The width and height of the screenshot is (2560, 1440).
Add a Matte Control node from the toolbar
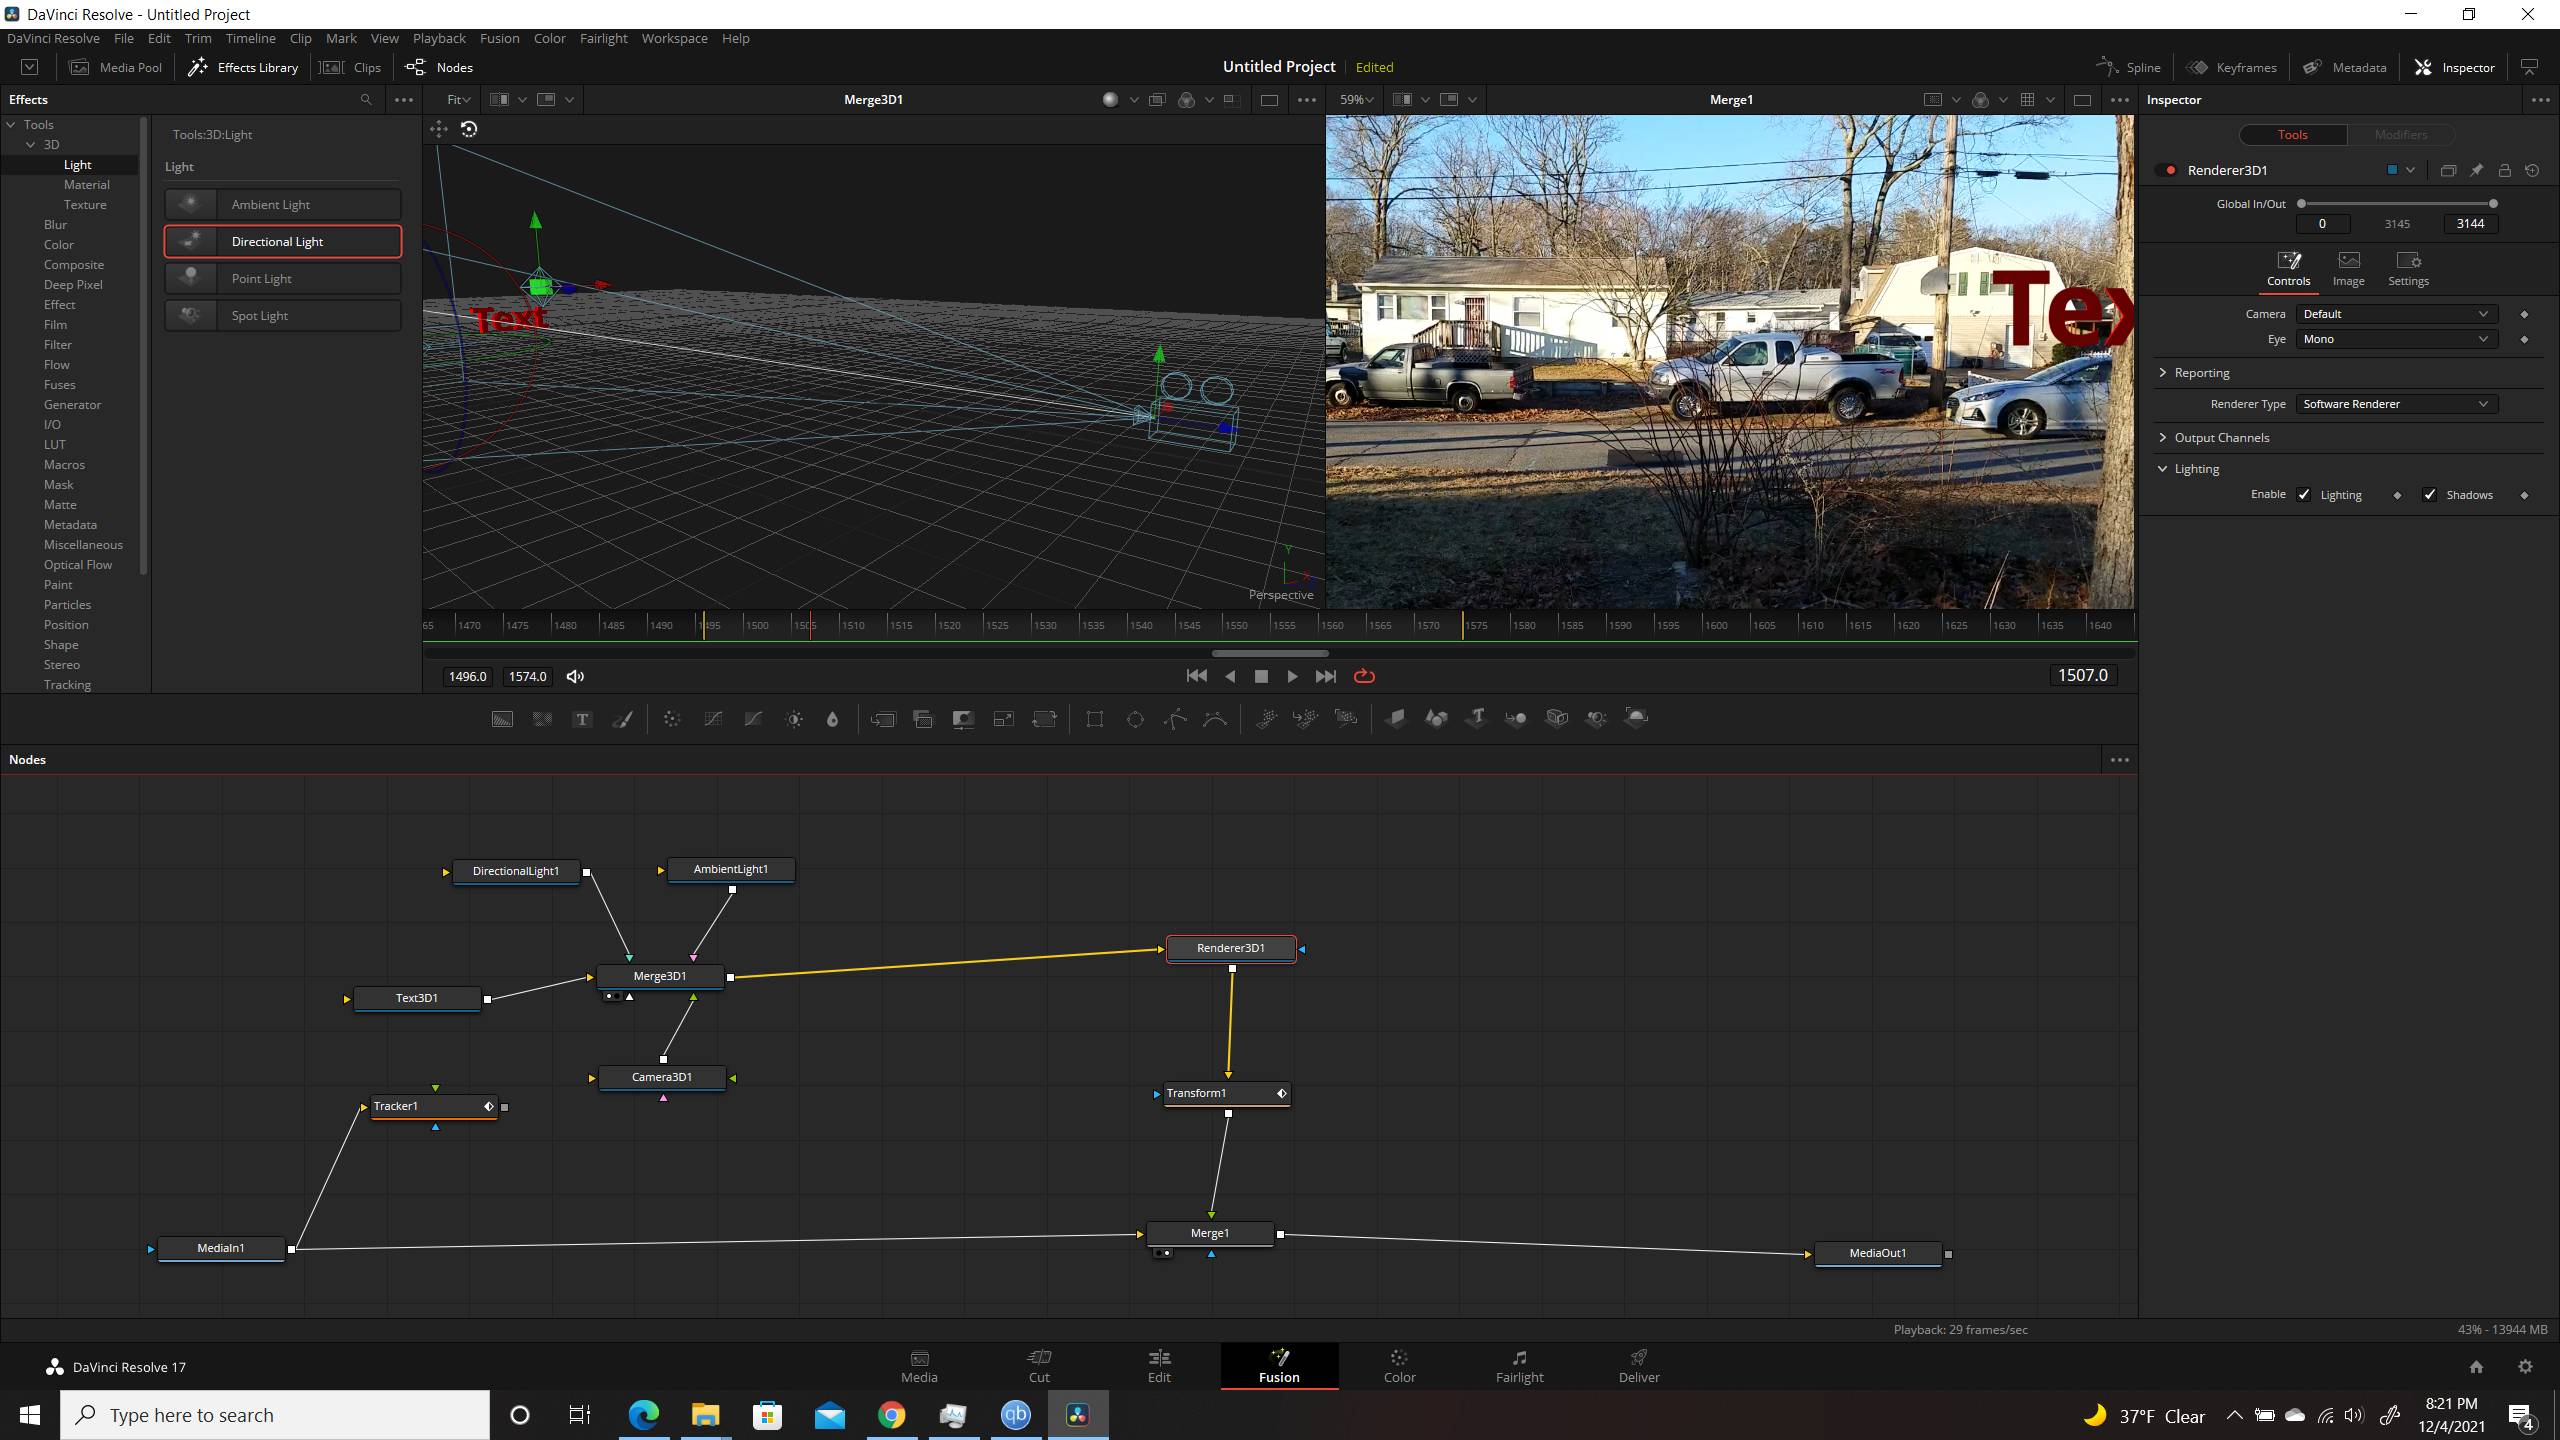pyautogui.click(x=963, y=719)
